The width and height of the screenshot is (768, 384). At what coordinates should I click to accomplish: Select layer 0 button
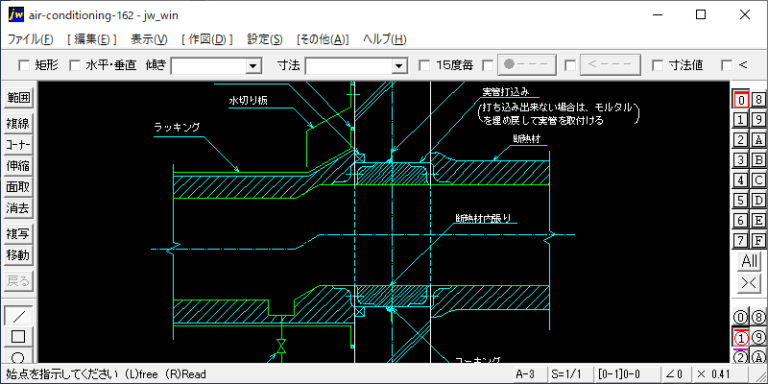741,99
